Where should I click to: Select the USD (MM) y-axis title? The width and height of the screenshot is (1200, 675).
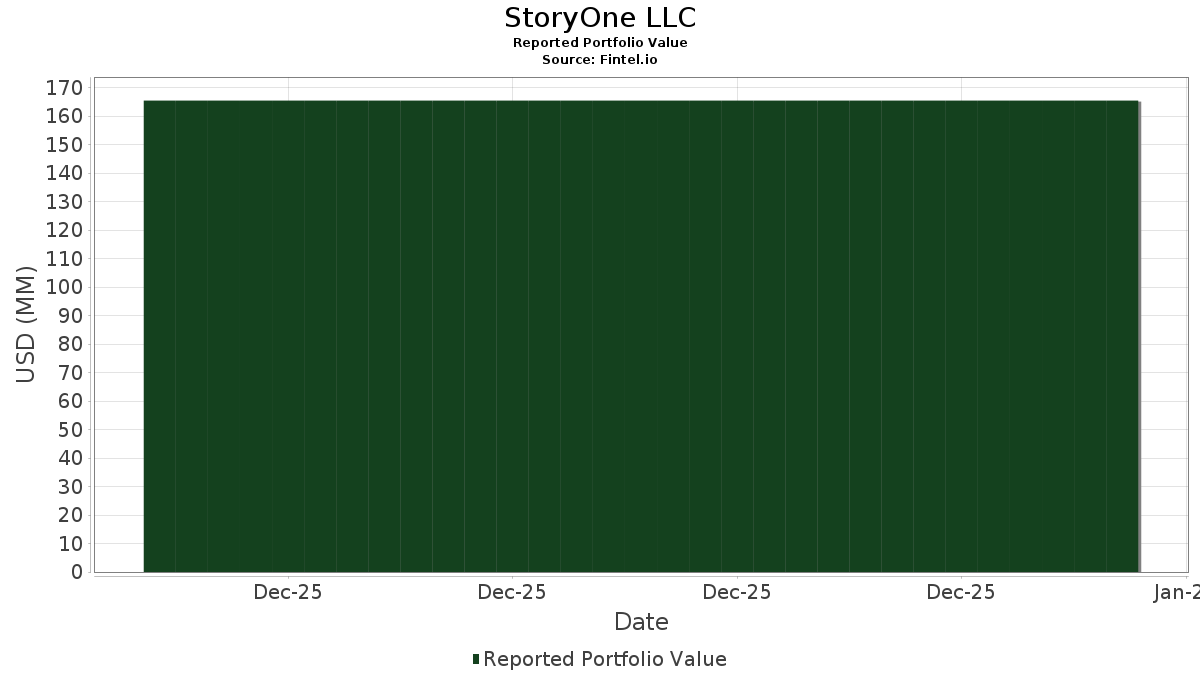[x=26, y=324]
